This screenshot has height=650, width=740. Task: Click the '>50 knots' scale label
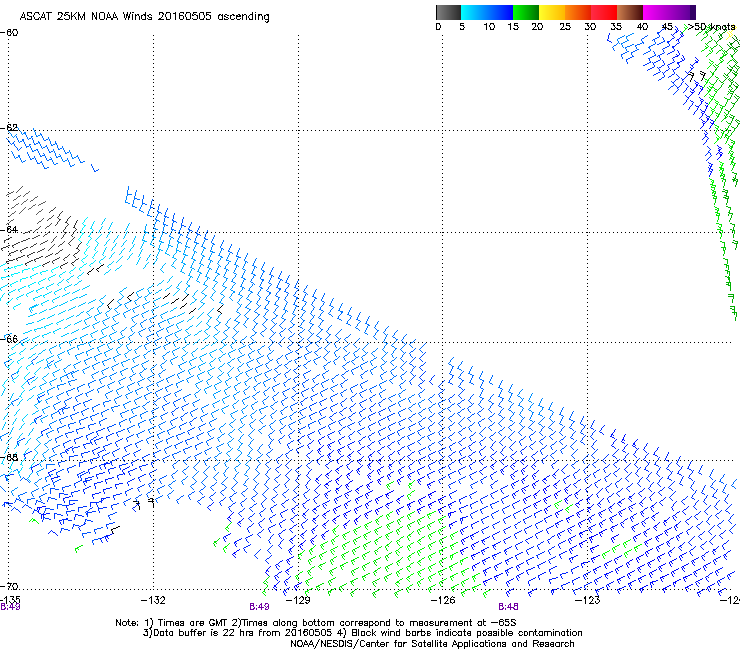[x=711, y=27]
